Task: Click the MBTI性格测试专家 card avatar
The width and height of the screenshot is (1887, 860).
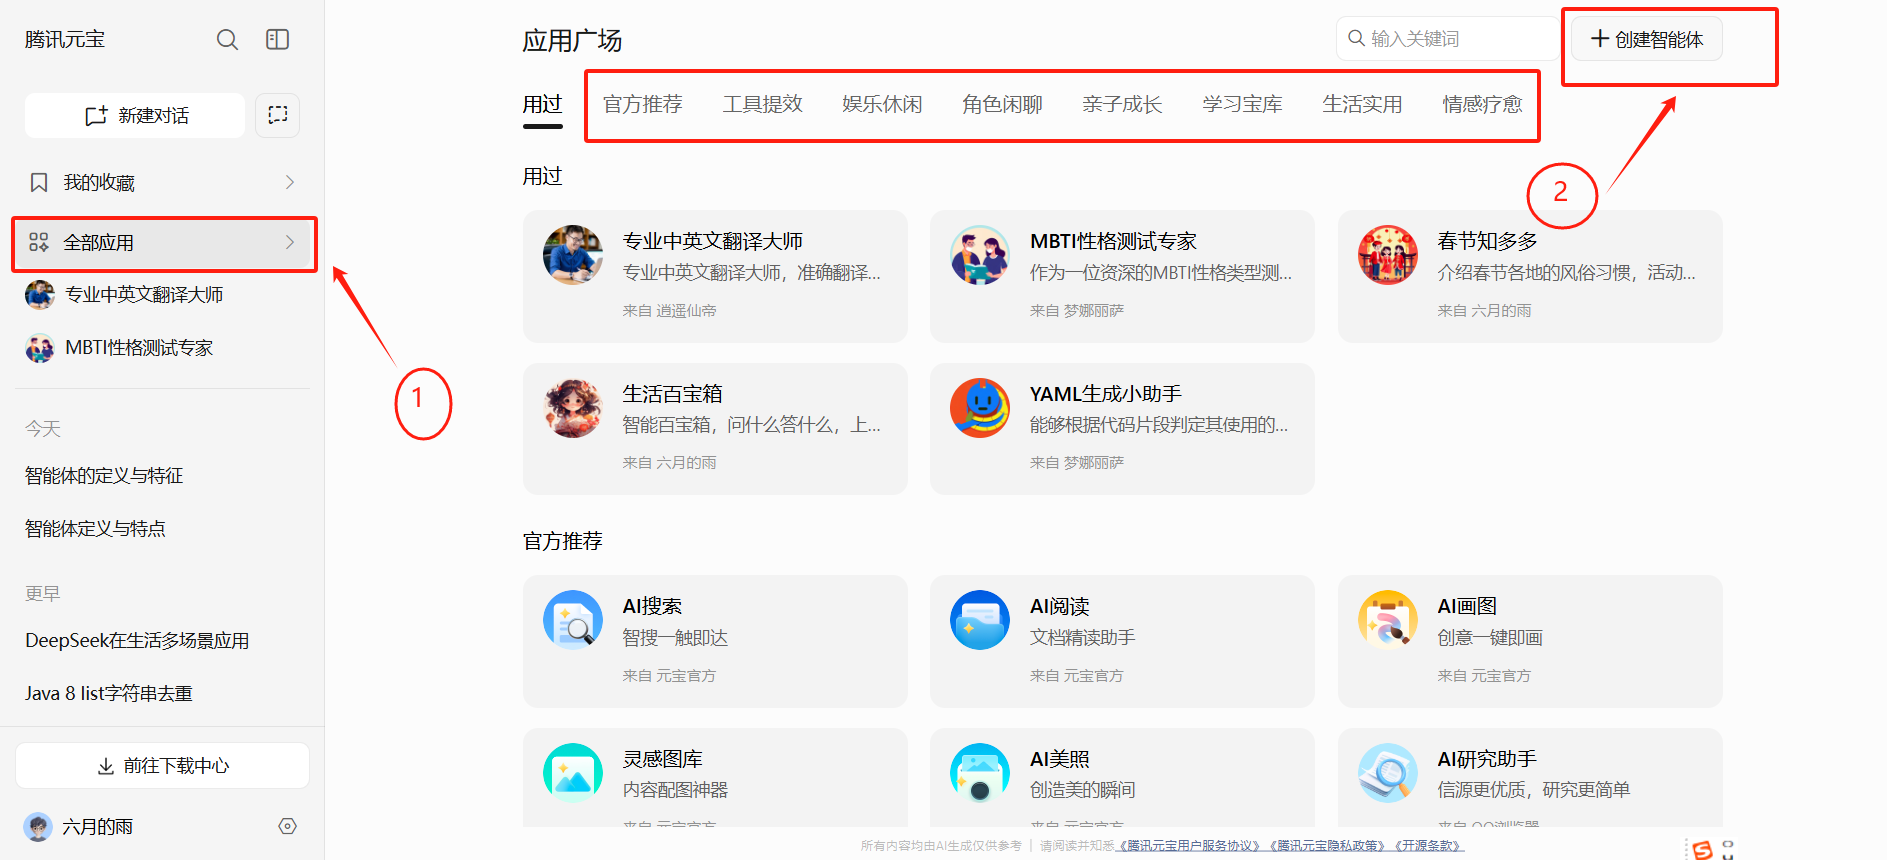Action: 980,255
